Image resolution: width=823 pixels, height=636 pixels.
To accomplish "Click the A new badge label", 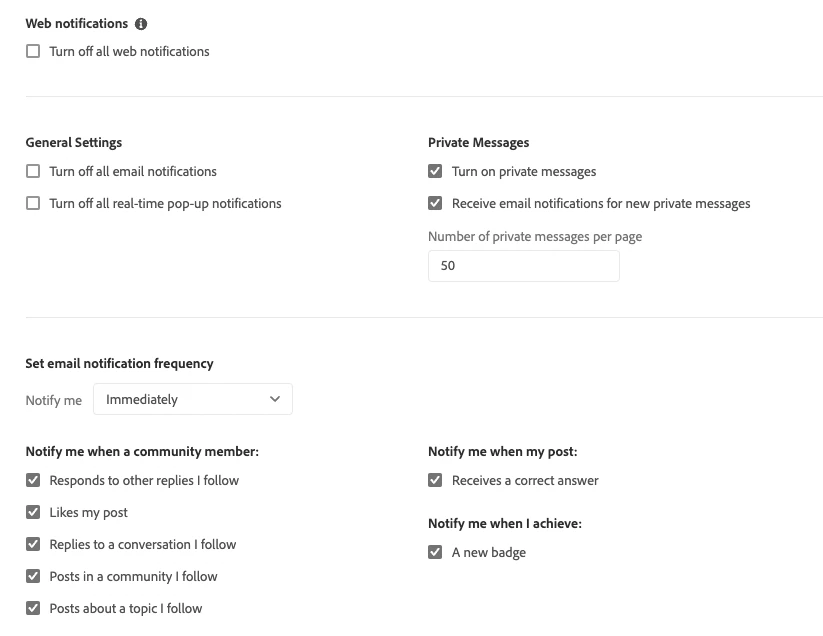I will (488, 553).
